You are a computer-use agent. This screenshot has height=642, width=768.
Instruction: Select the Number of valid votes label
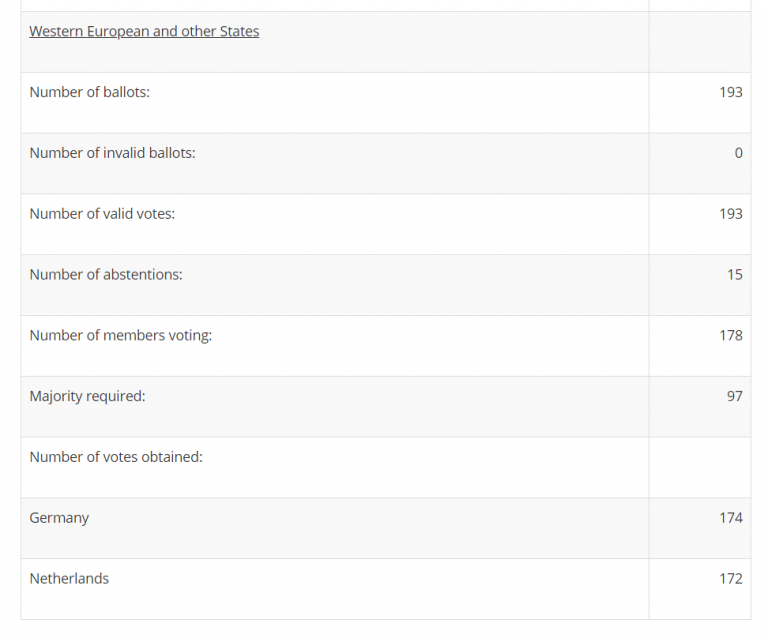click(x=102, y=214)
